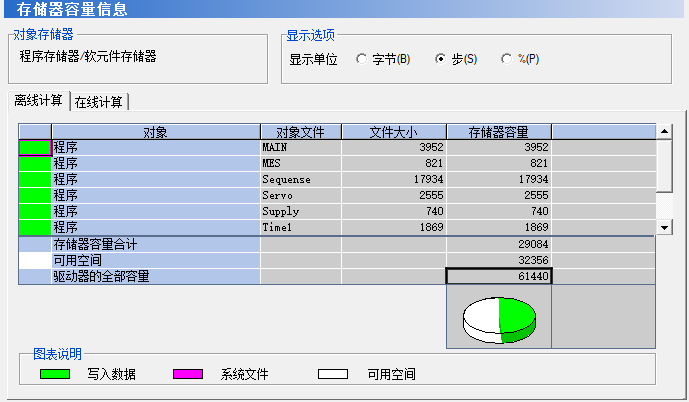Click the magenta 系统文件 legend swatch
Screen dimensions: 689x402
187,375
